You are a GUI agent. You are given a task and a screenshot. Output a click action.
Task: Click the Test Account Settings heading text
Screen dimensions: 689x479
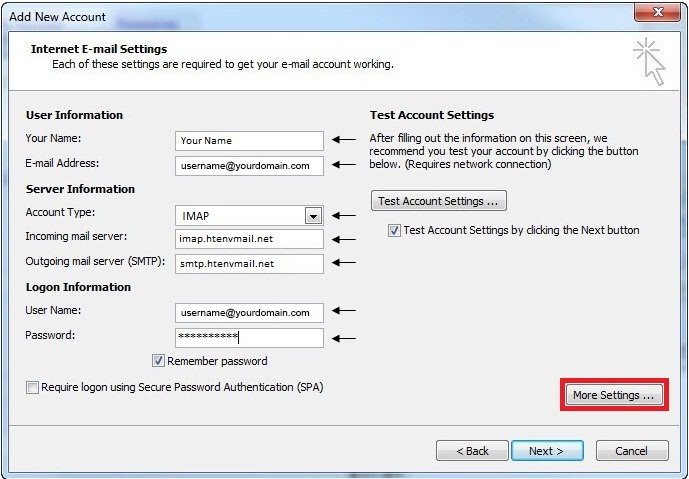(x=432, y=115)
